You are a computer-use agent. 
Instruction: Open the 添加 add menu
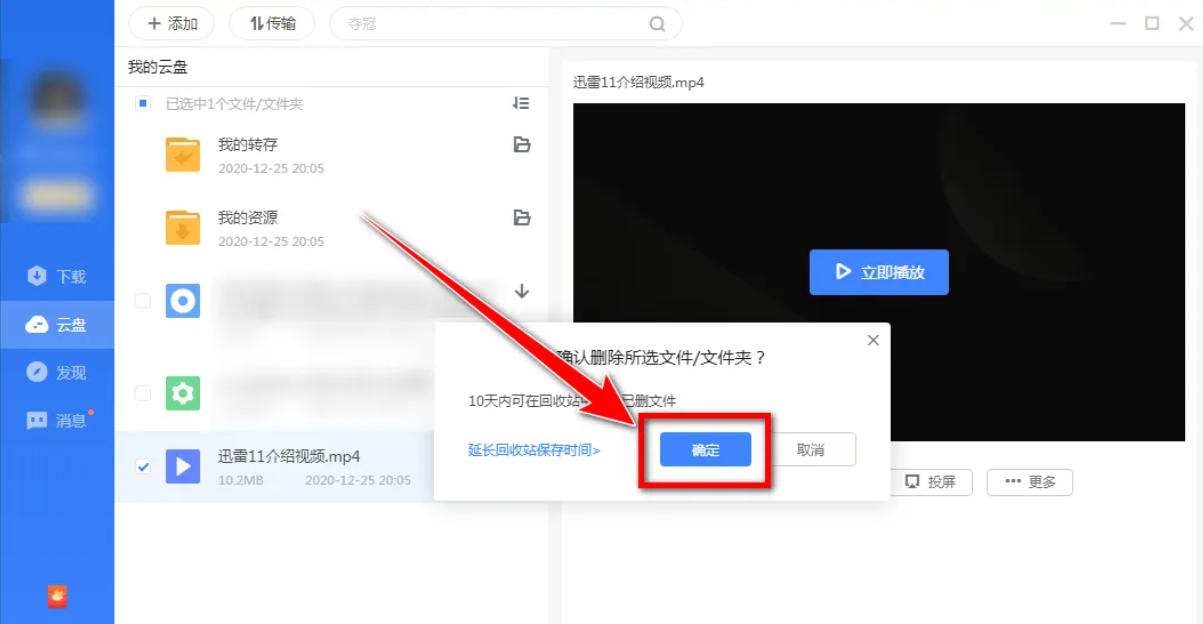pyautogui.click(x=170, y=23)
